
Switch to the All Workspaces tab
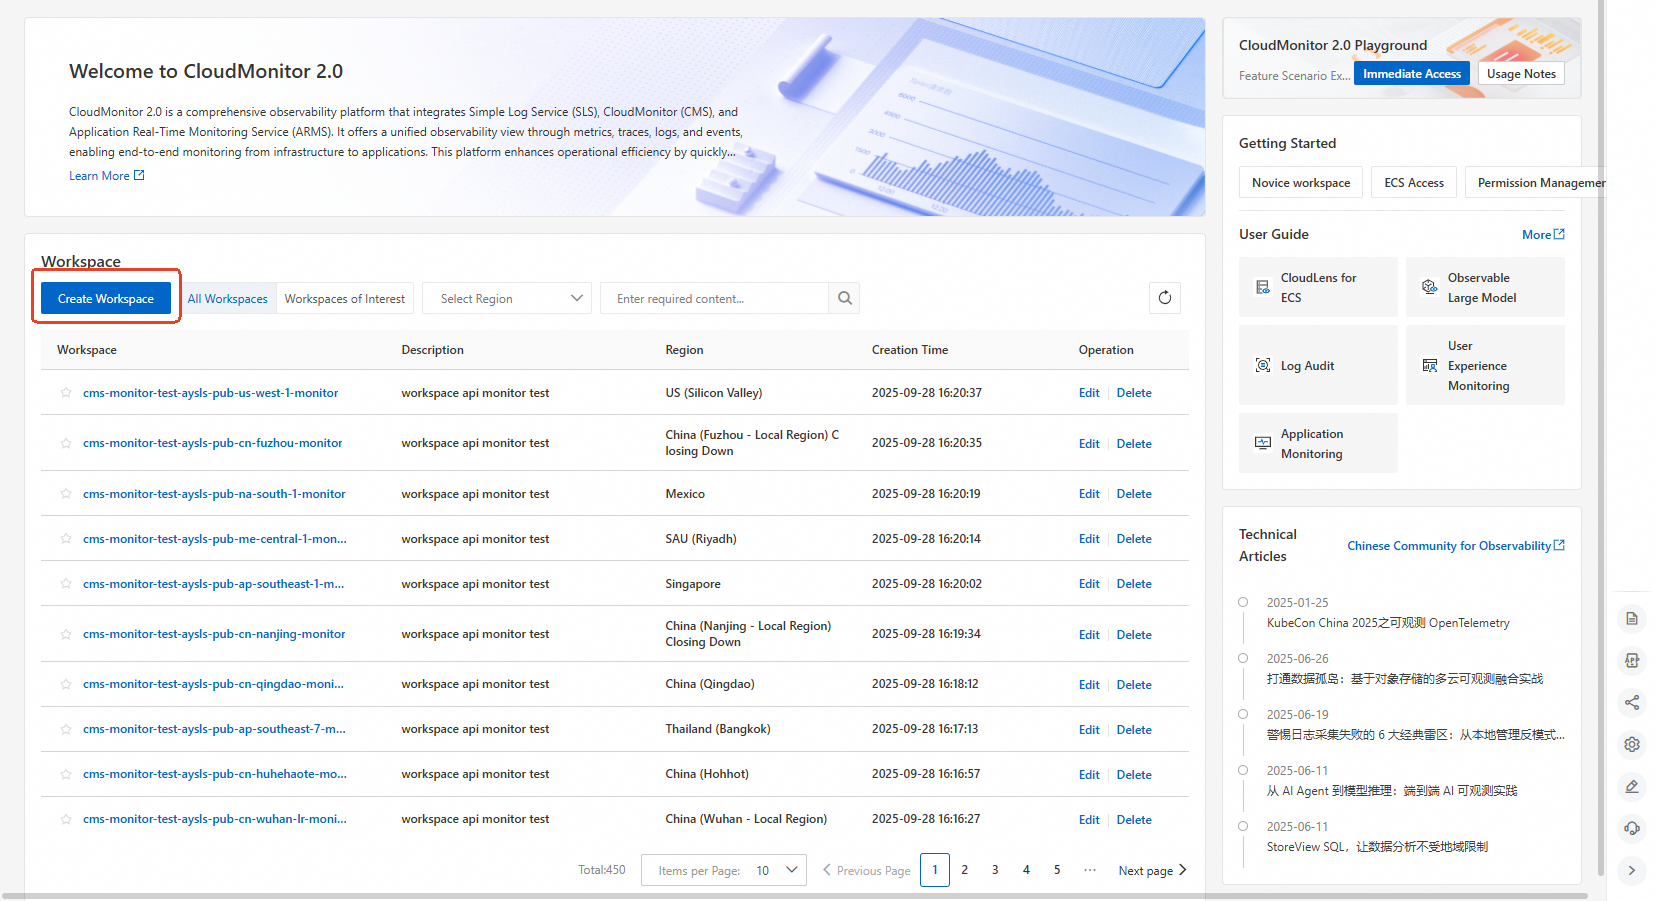tap(228, 298)
